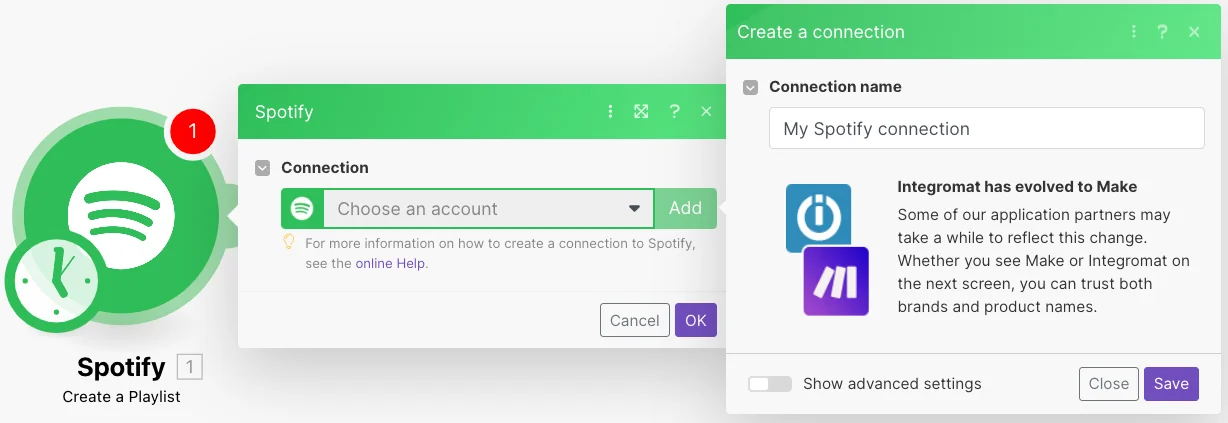Click the purple Make logo
The width and height of the screenshot is (1228, 423).
point(836,281)
